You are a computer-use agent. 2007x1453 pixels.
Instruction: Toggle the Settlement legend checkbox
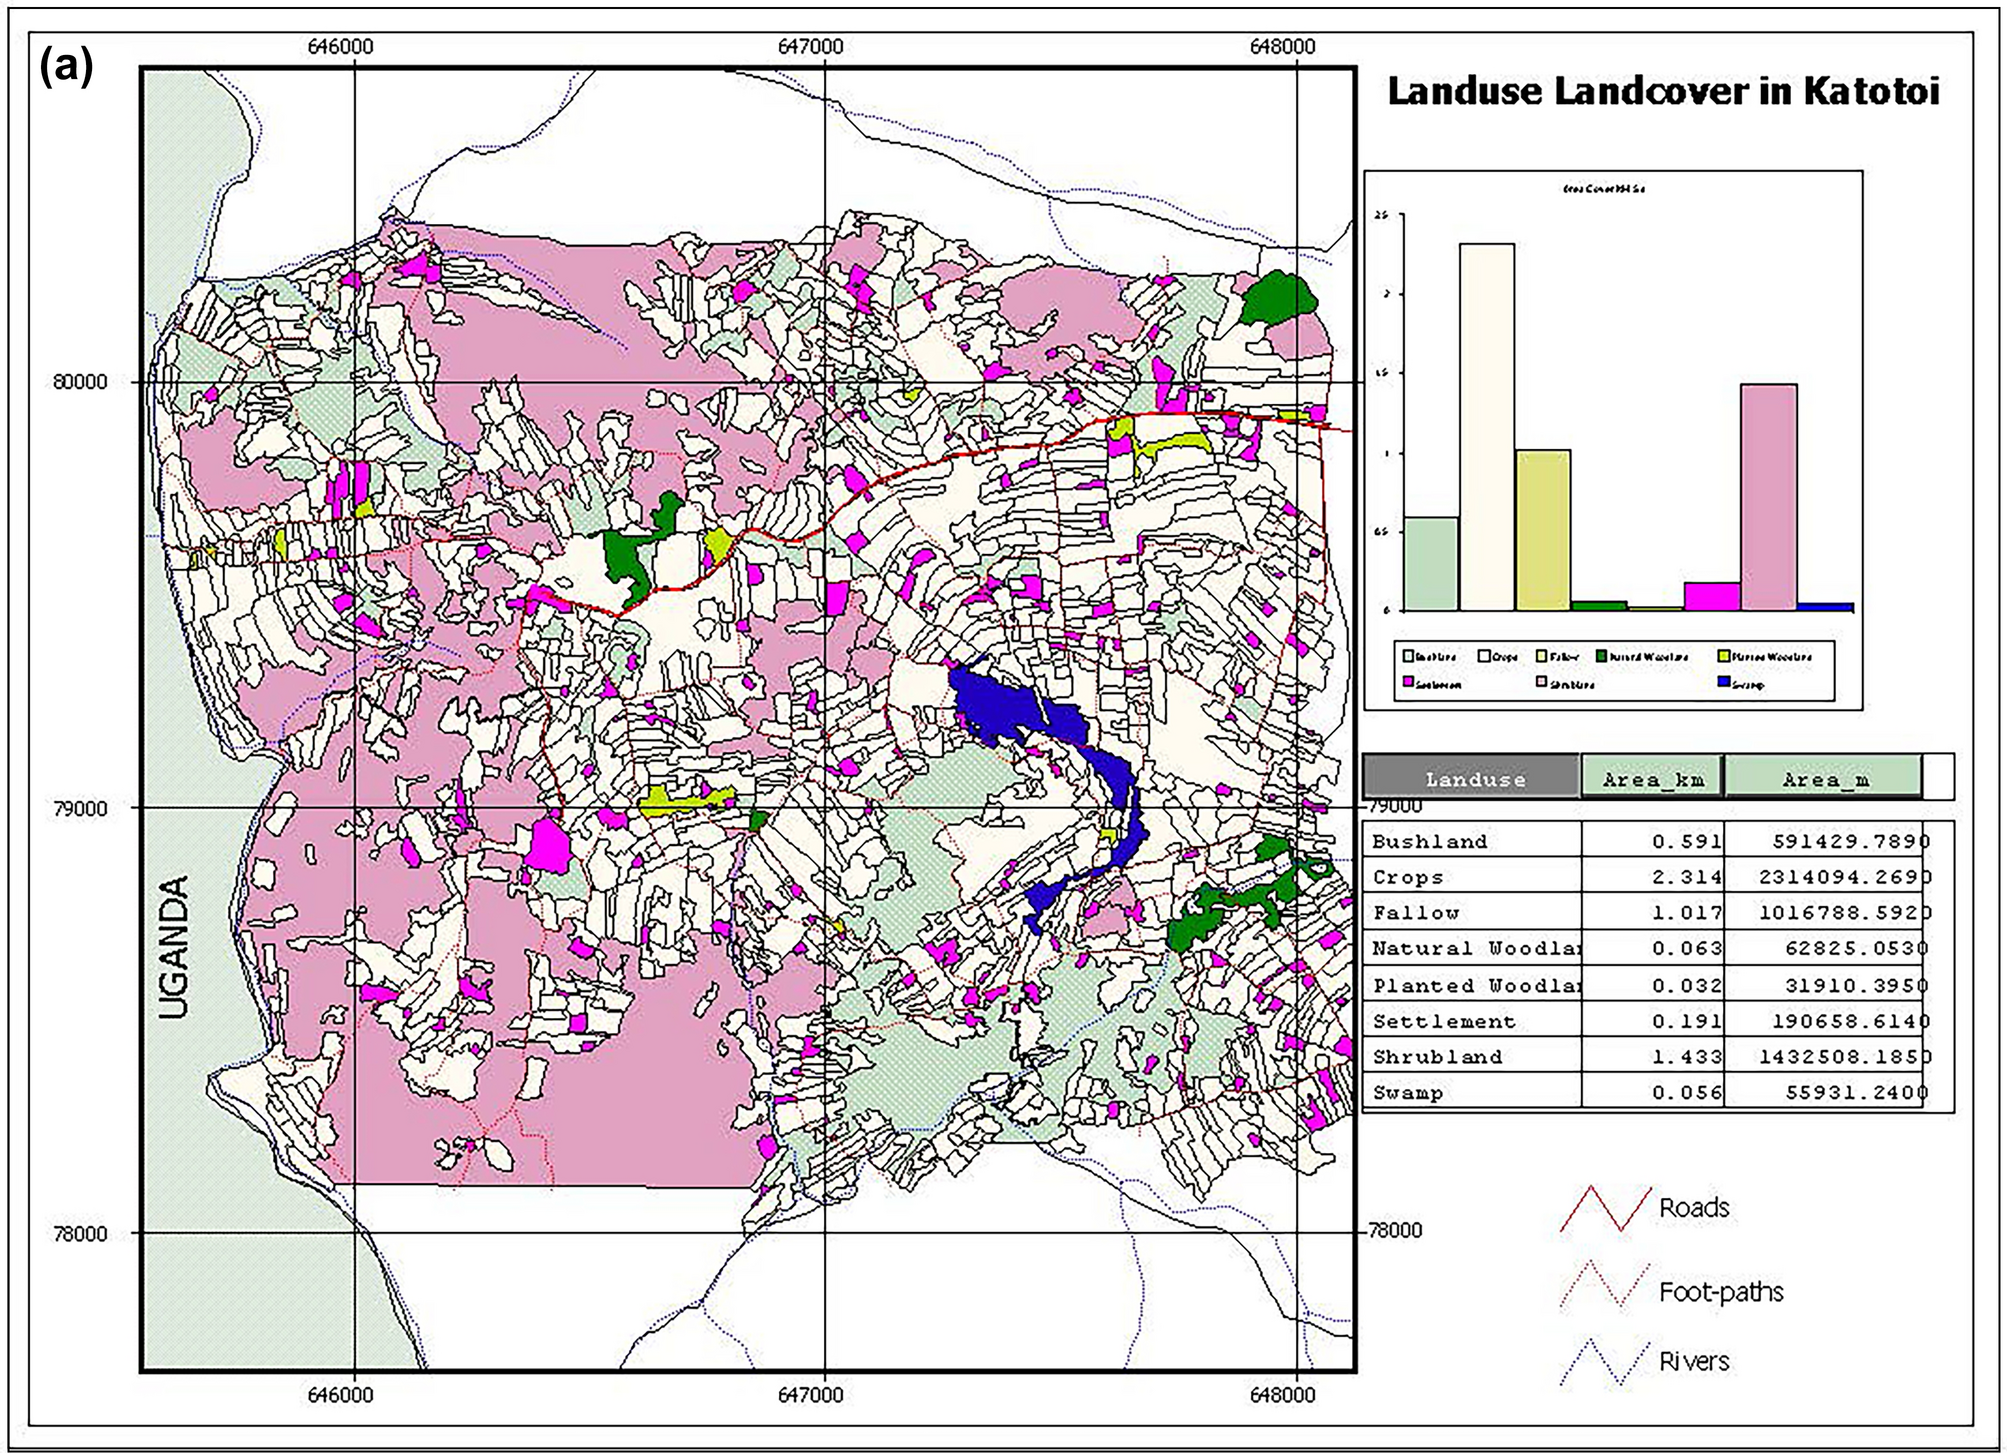[x=1407, y=680]
